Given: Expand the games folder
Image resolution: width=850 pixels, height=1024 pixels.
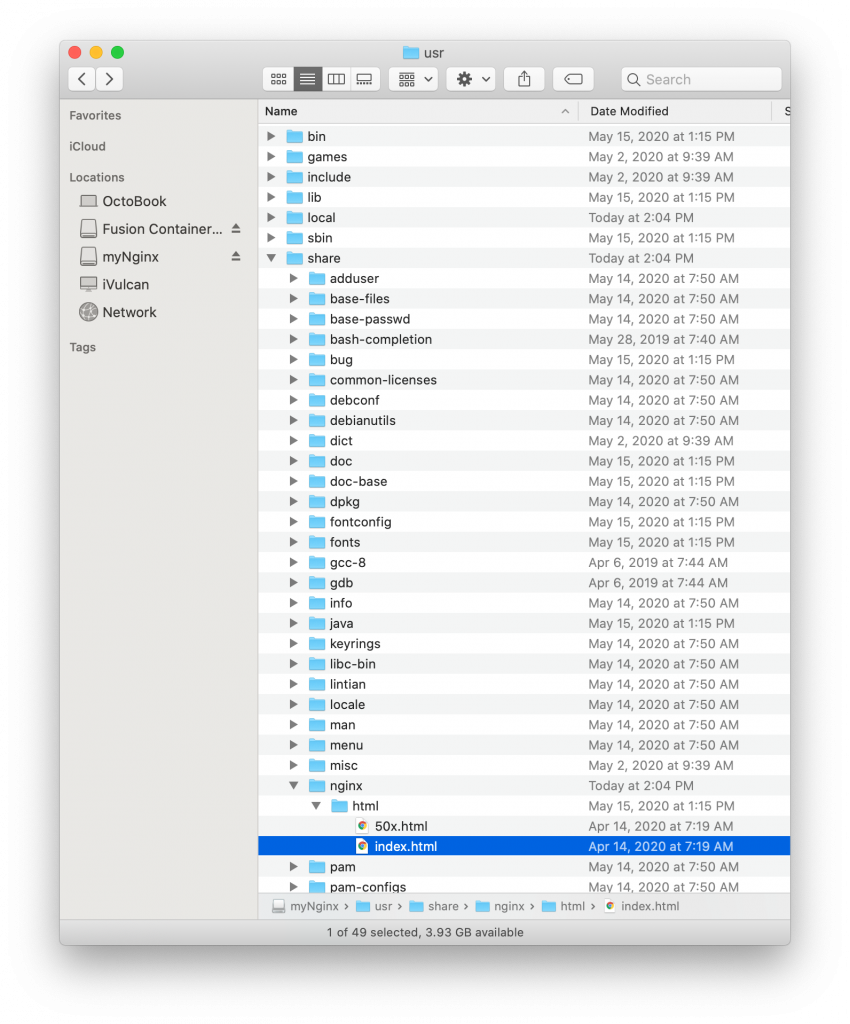Looking at the screenshot, I should coord(271,156).
